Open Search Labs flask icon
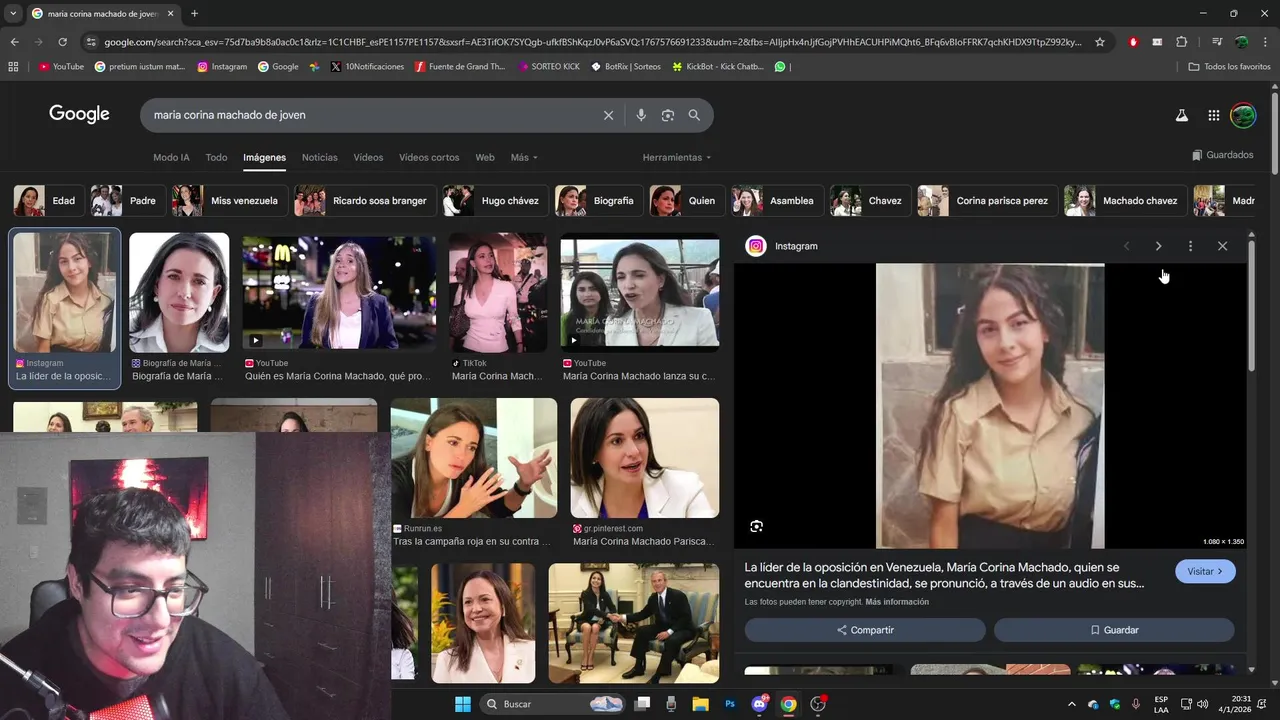Screen dimensions: 1280x720 [1182, 116]
